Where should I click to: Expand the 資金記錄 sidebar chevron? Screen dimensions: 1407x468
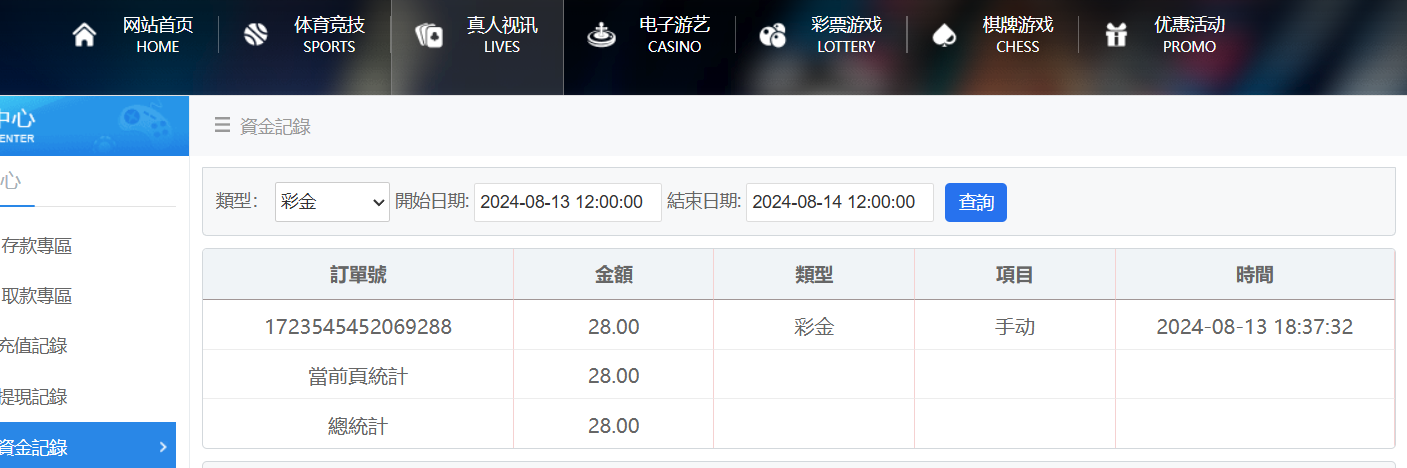click(163, 447)
